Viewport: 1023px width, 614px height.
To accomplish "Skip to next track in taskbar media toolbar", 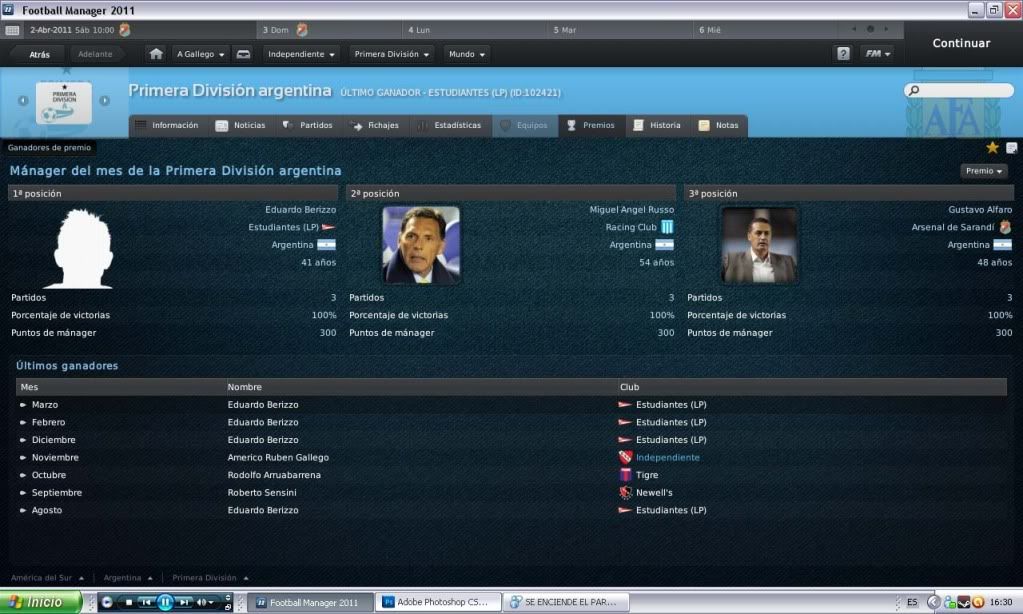I will [x=185, y=602].
